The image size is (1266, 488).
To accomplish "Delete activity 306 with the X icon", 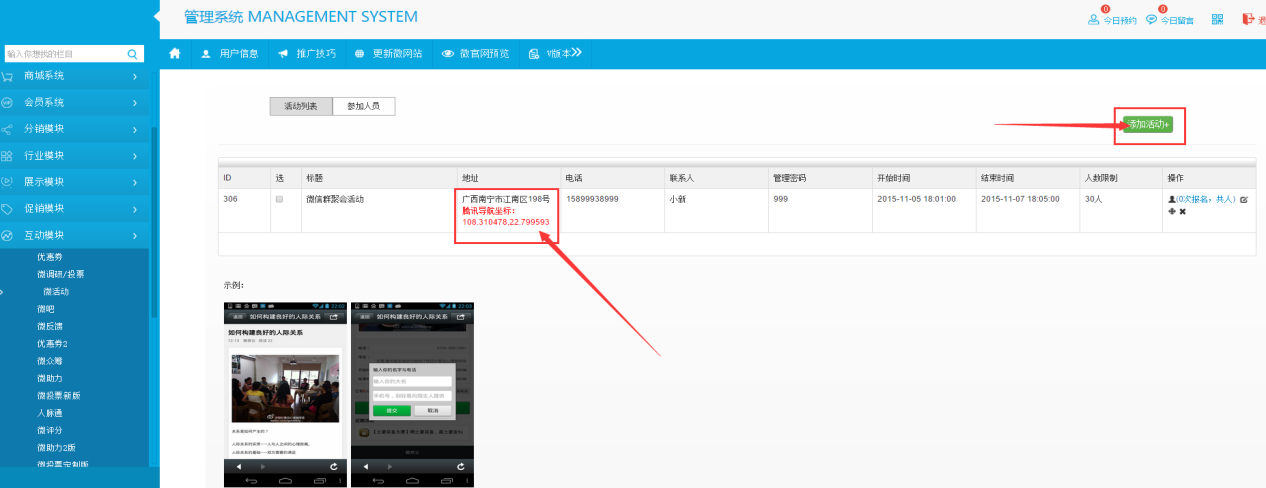I will point(1182,212).
